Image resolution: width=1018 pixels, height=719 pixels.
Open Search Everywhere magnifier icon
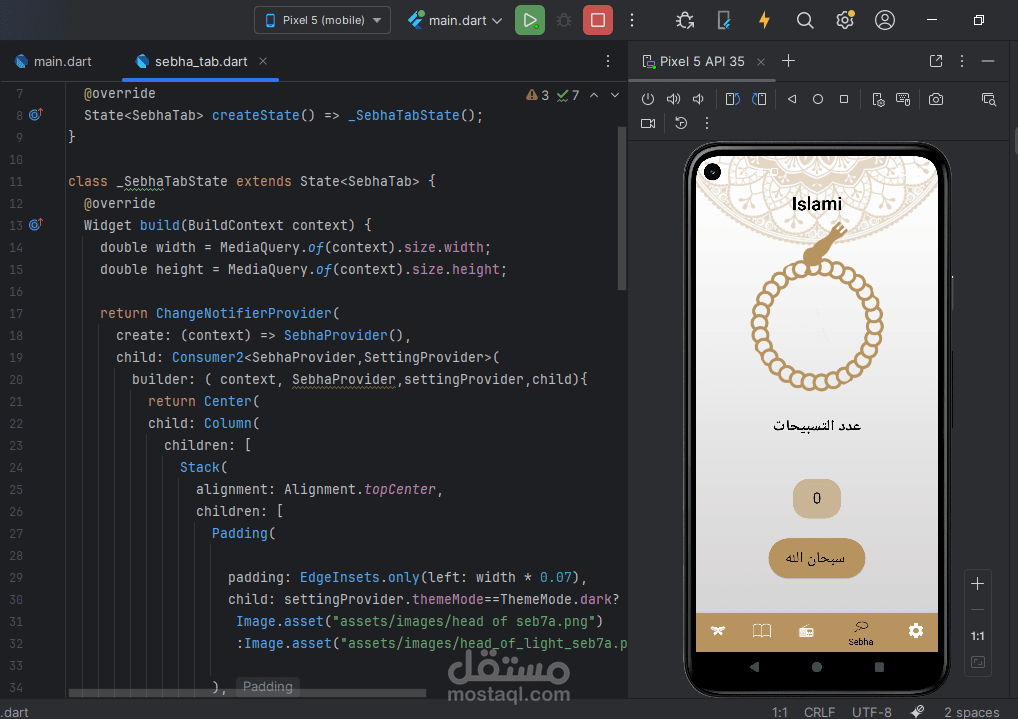click(805, 20)
